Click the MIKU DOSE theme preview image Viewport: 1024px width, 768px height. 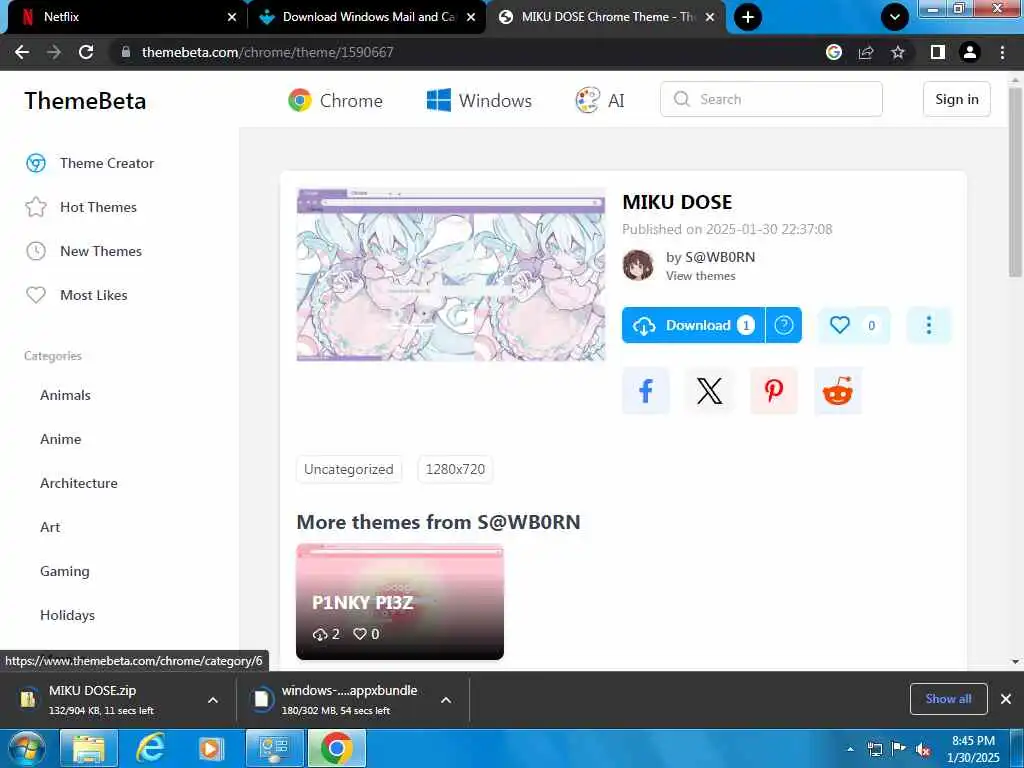click(451, 274)
